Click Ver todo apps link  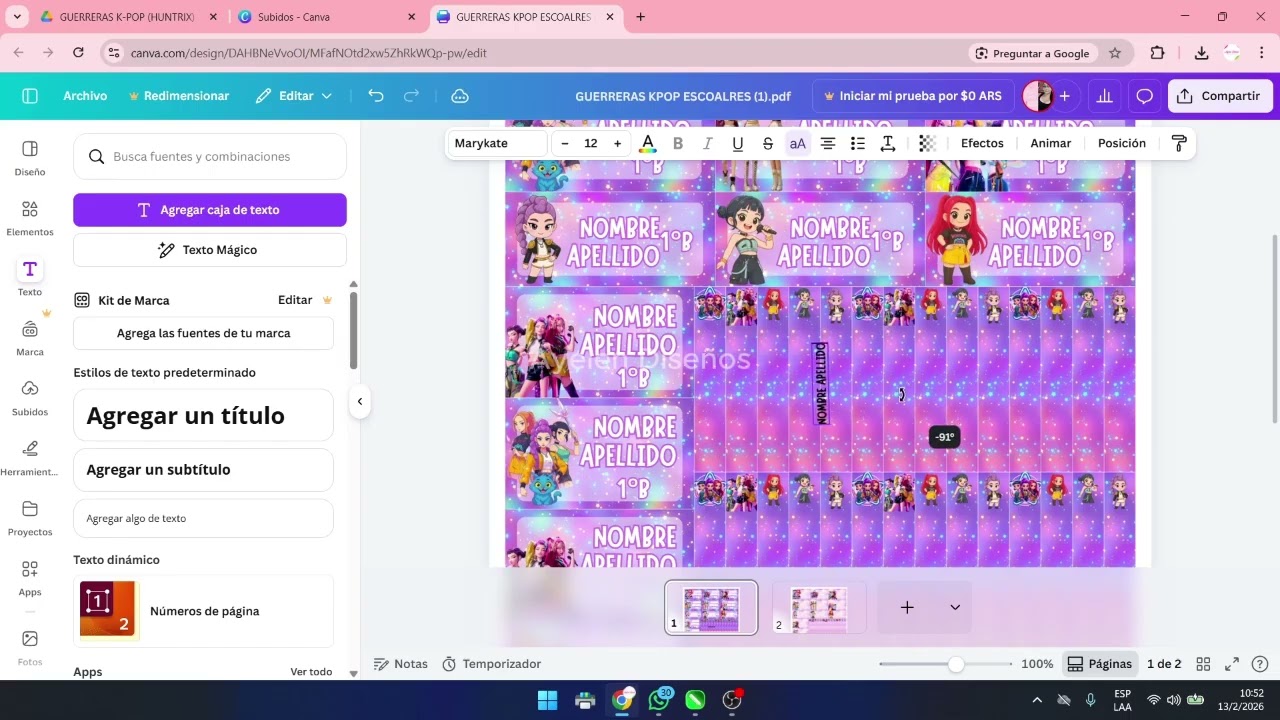(311, 672)
